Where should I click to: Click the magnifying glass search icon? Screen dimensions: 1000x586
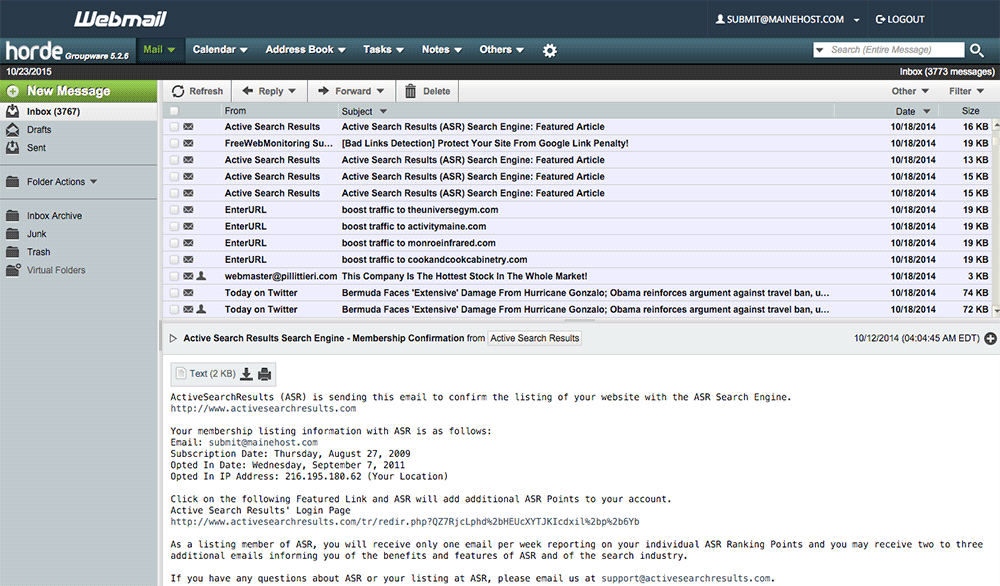[977, 50]
